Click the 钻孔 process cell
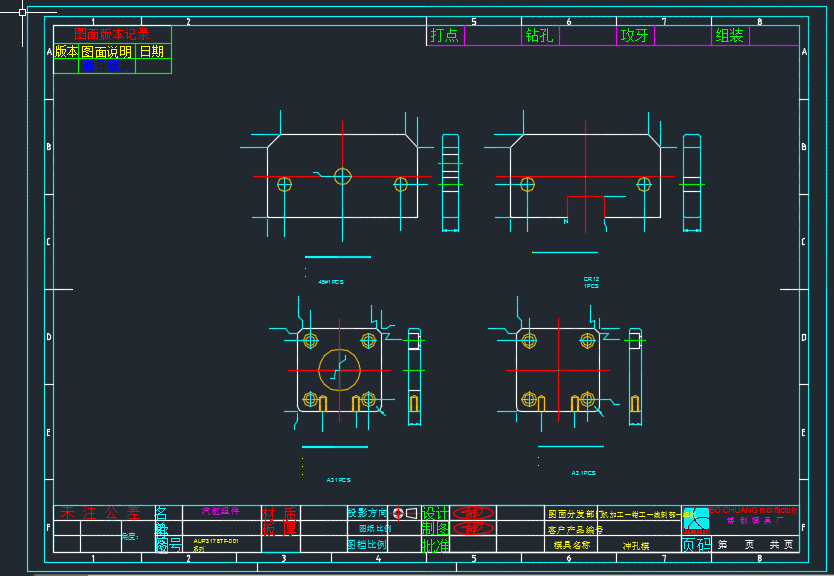The width and height of the screenshot is (834, 576). (539, 35)
